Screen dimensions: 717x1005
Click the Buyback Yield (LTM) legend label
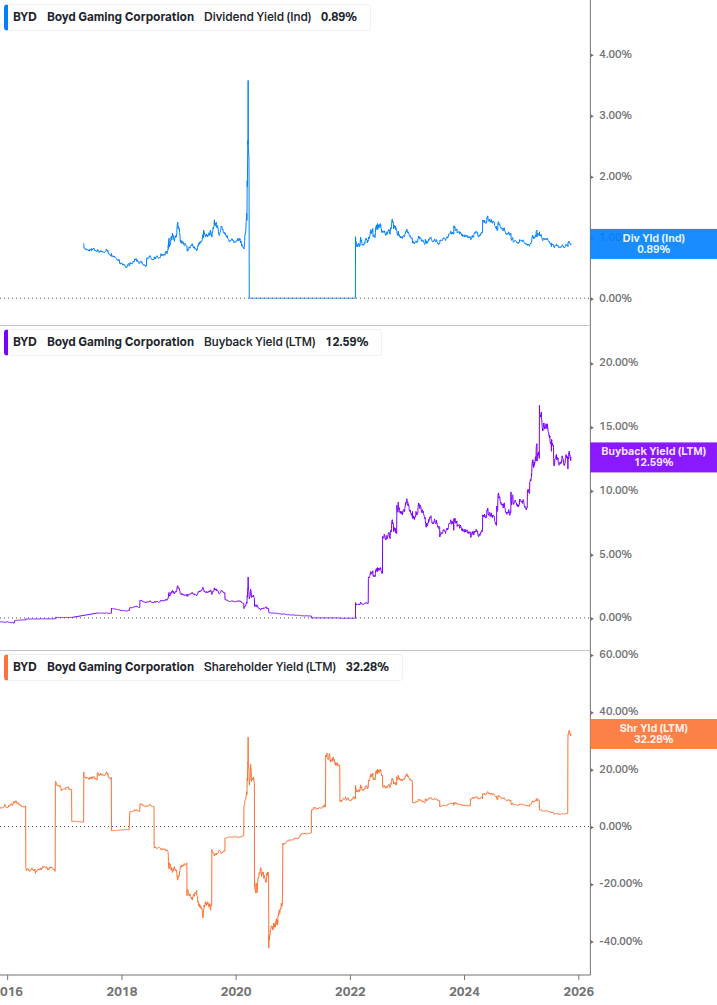(x=260, y=342)
